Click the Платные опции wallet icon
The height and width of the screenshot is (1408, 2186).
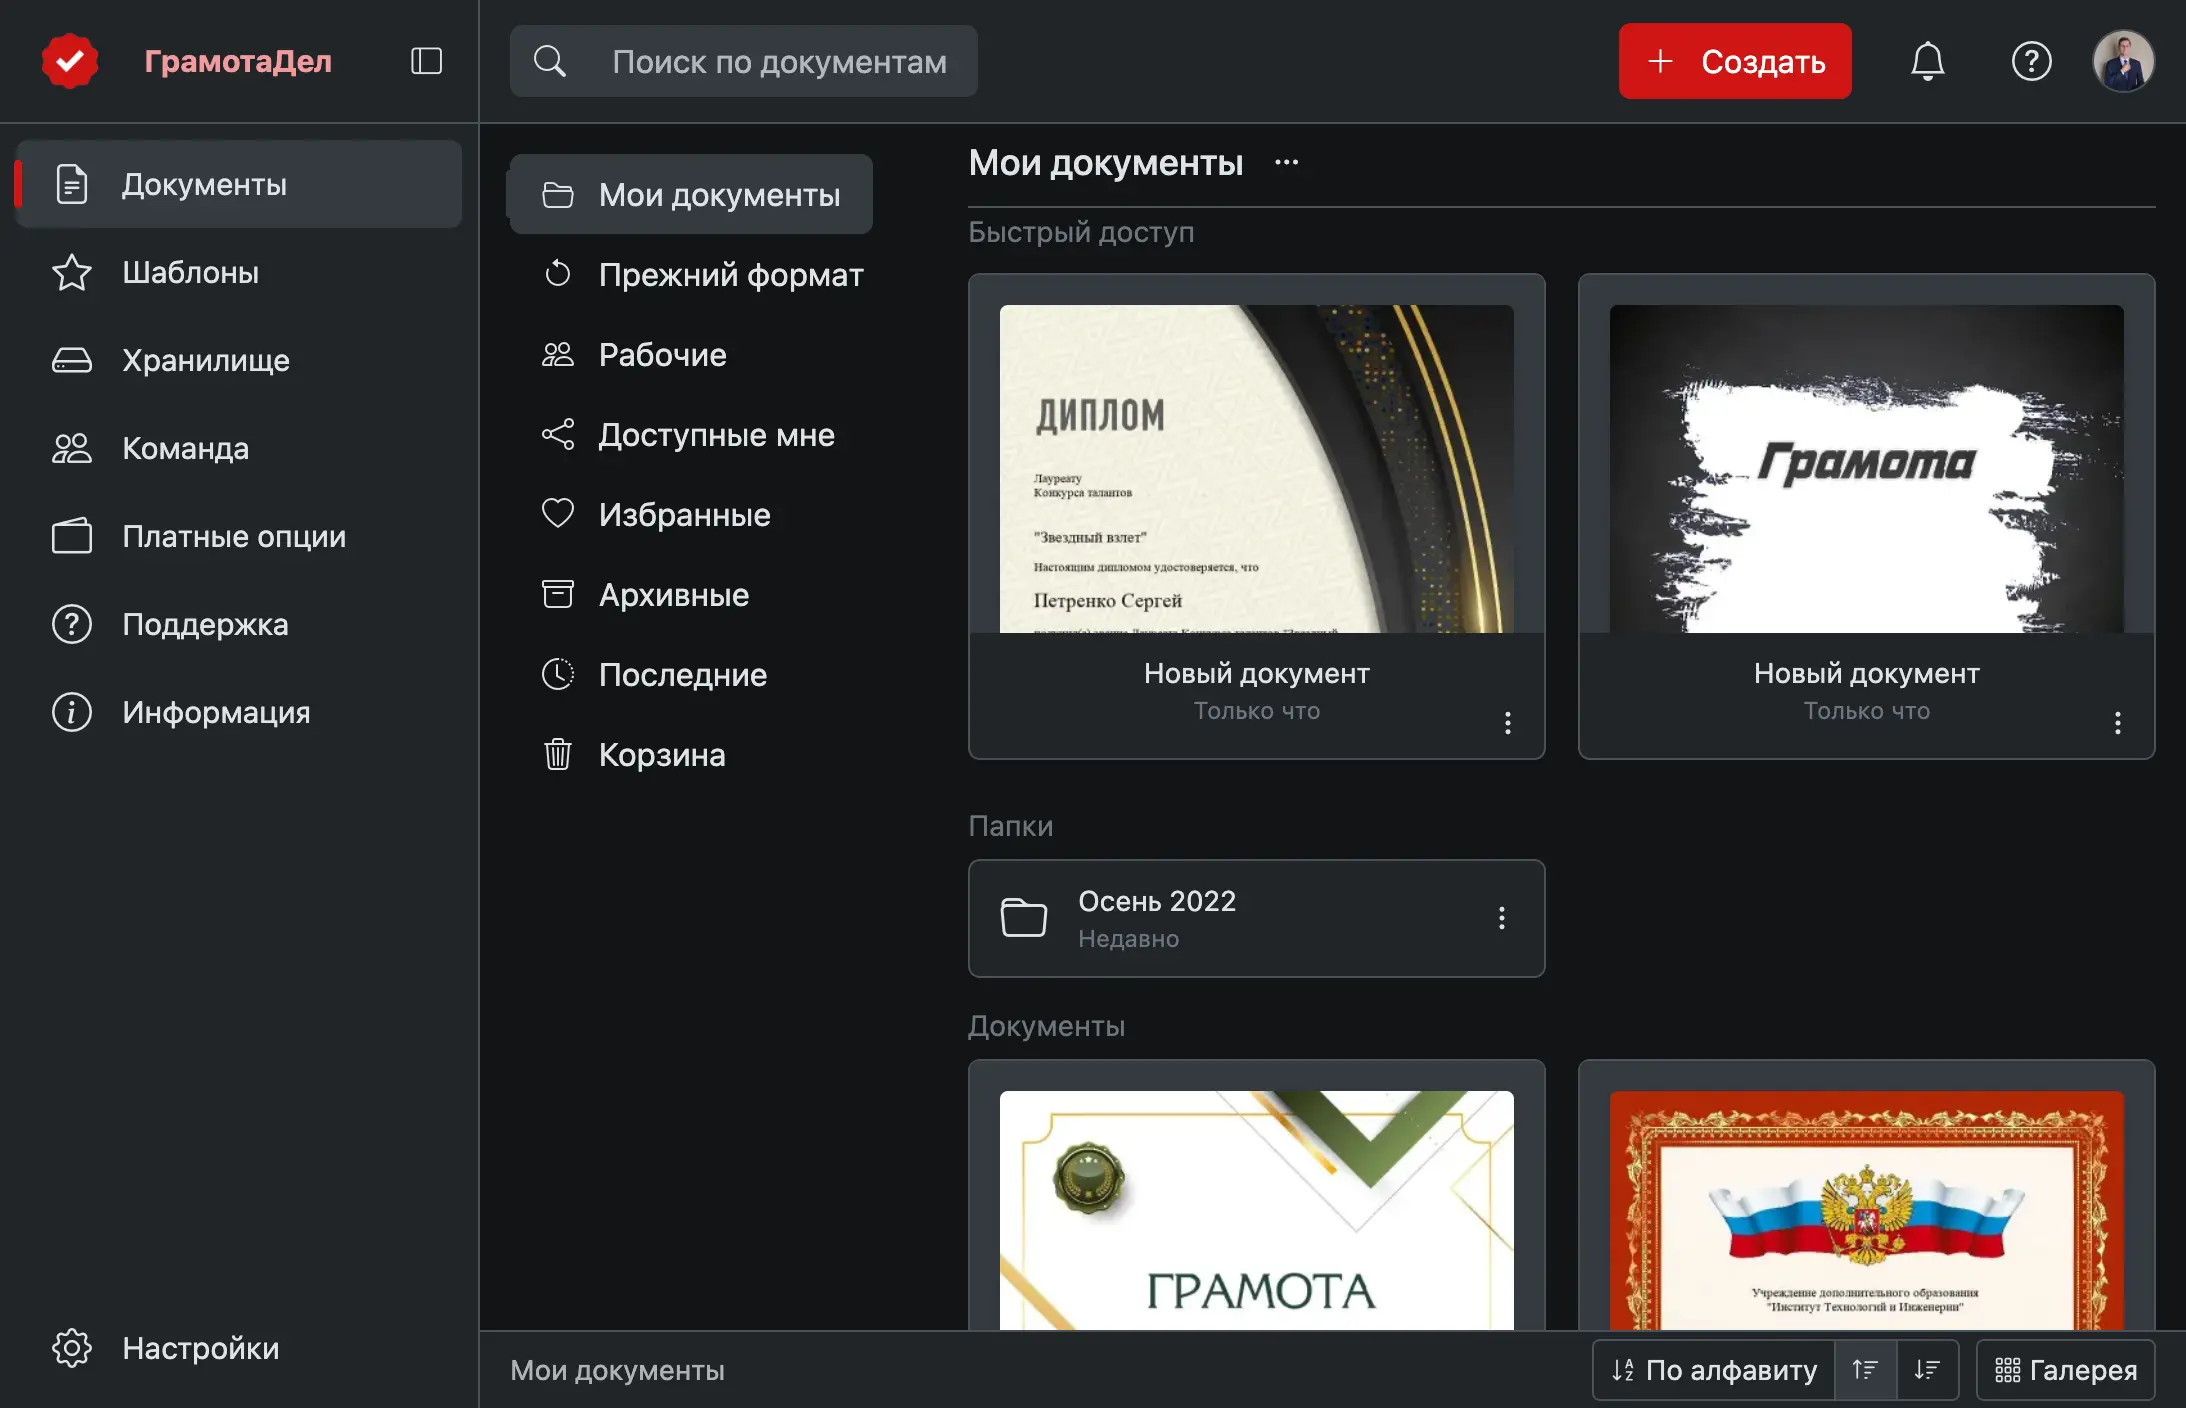[72, 536]
